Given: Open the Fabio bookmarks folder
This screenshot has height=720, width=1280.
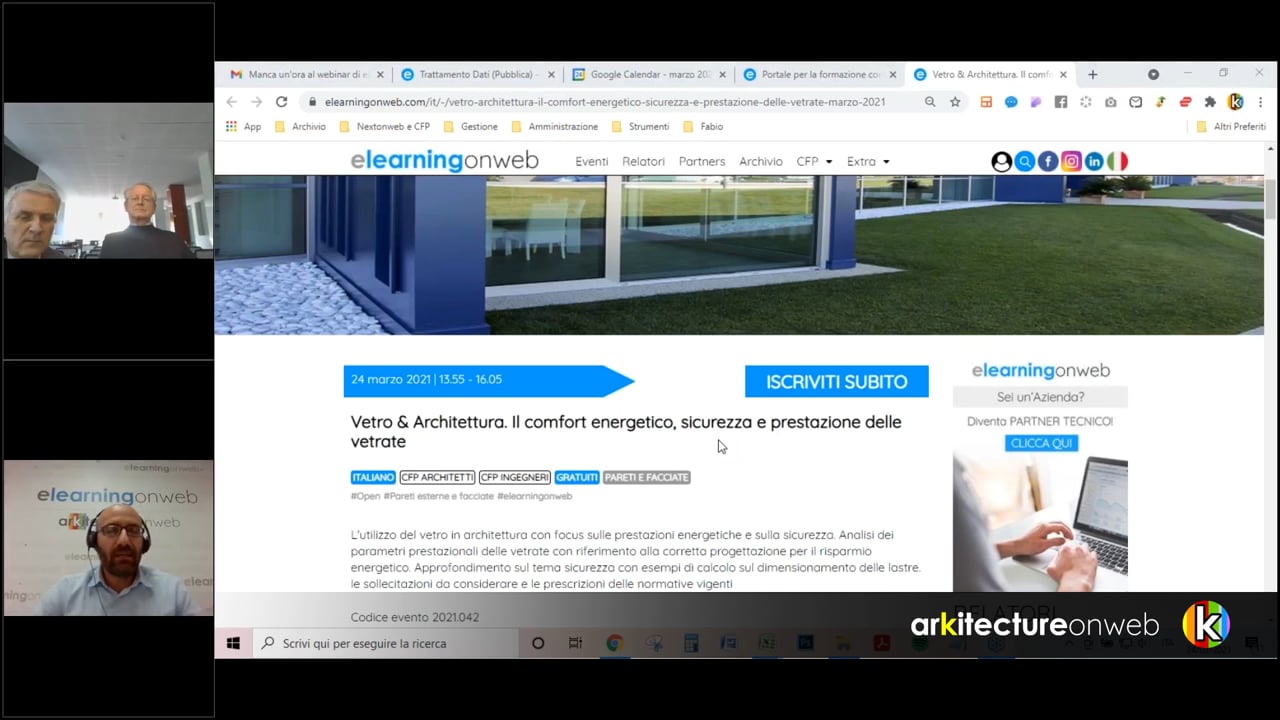Looking at the screenshot, I should pos(702,127).
